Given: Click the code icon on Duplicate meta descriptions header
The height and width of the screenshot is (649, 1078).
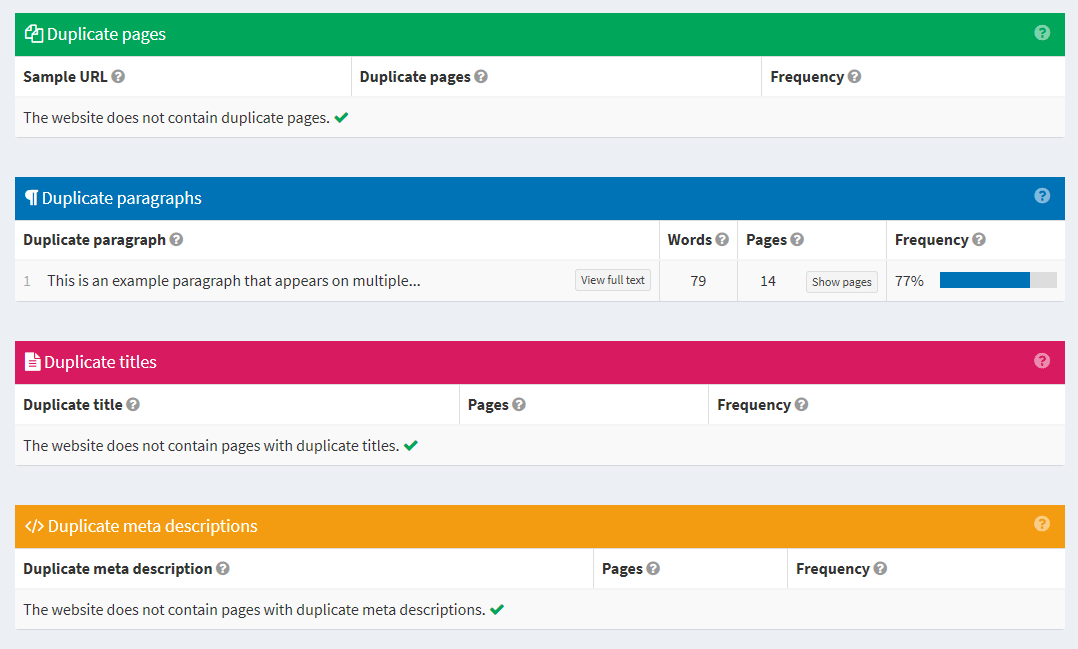Looking at the screenshot, I should point(34,525).
